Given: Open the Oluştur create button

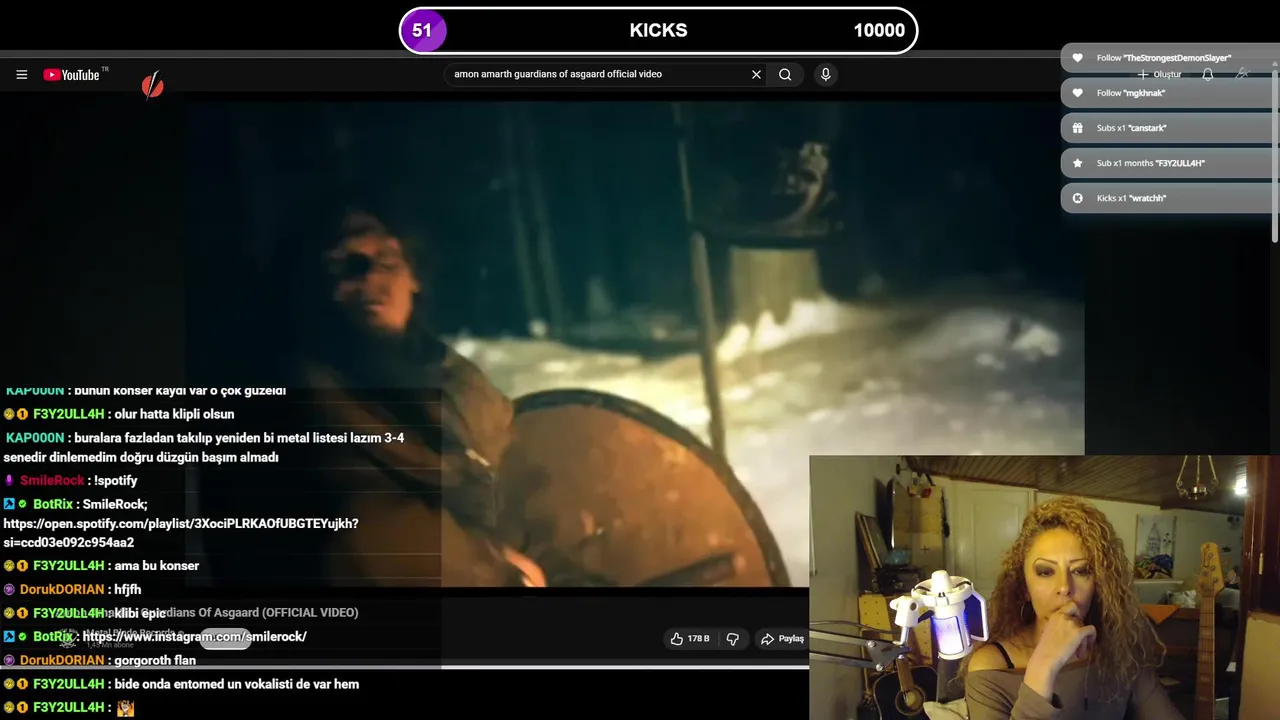Looking at the screenshot, I should pos(1159,75).
